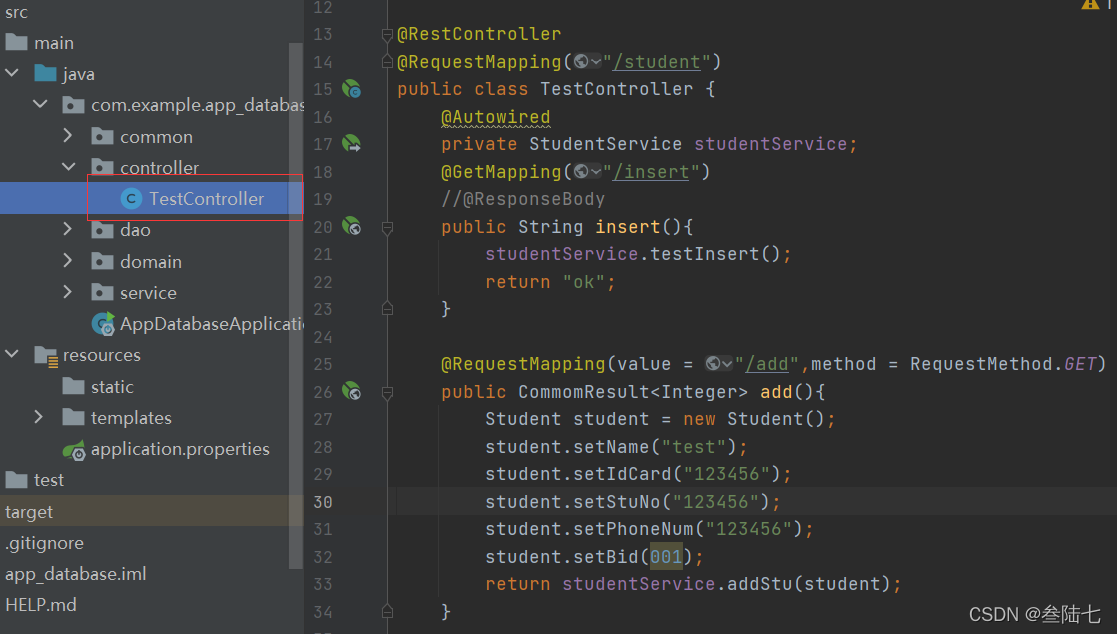Click the AppDatabaseApplication Spring Boot class icon
The height and width of the screenshot is (634, 1117).
click(103, 324)
